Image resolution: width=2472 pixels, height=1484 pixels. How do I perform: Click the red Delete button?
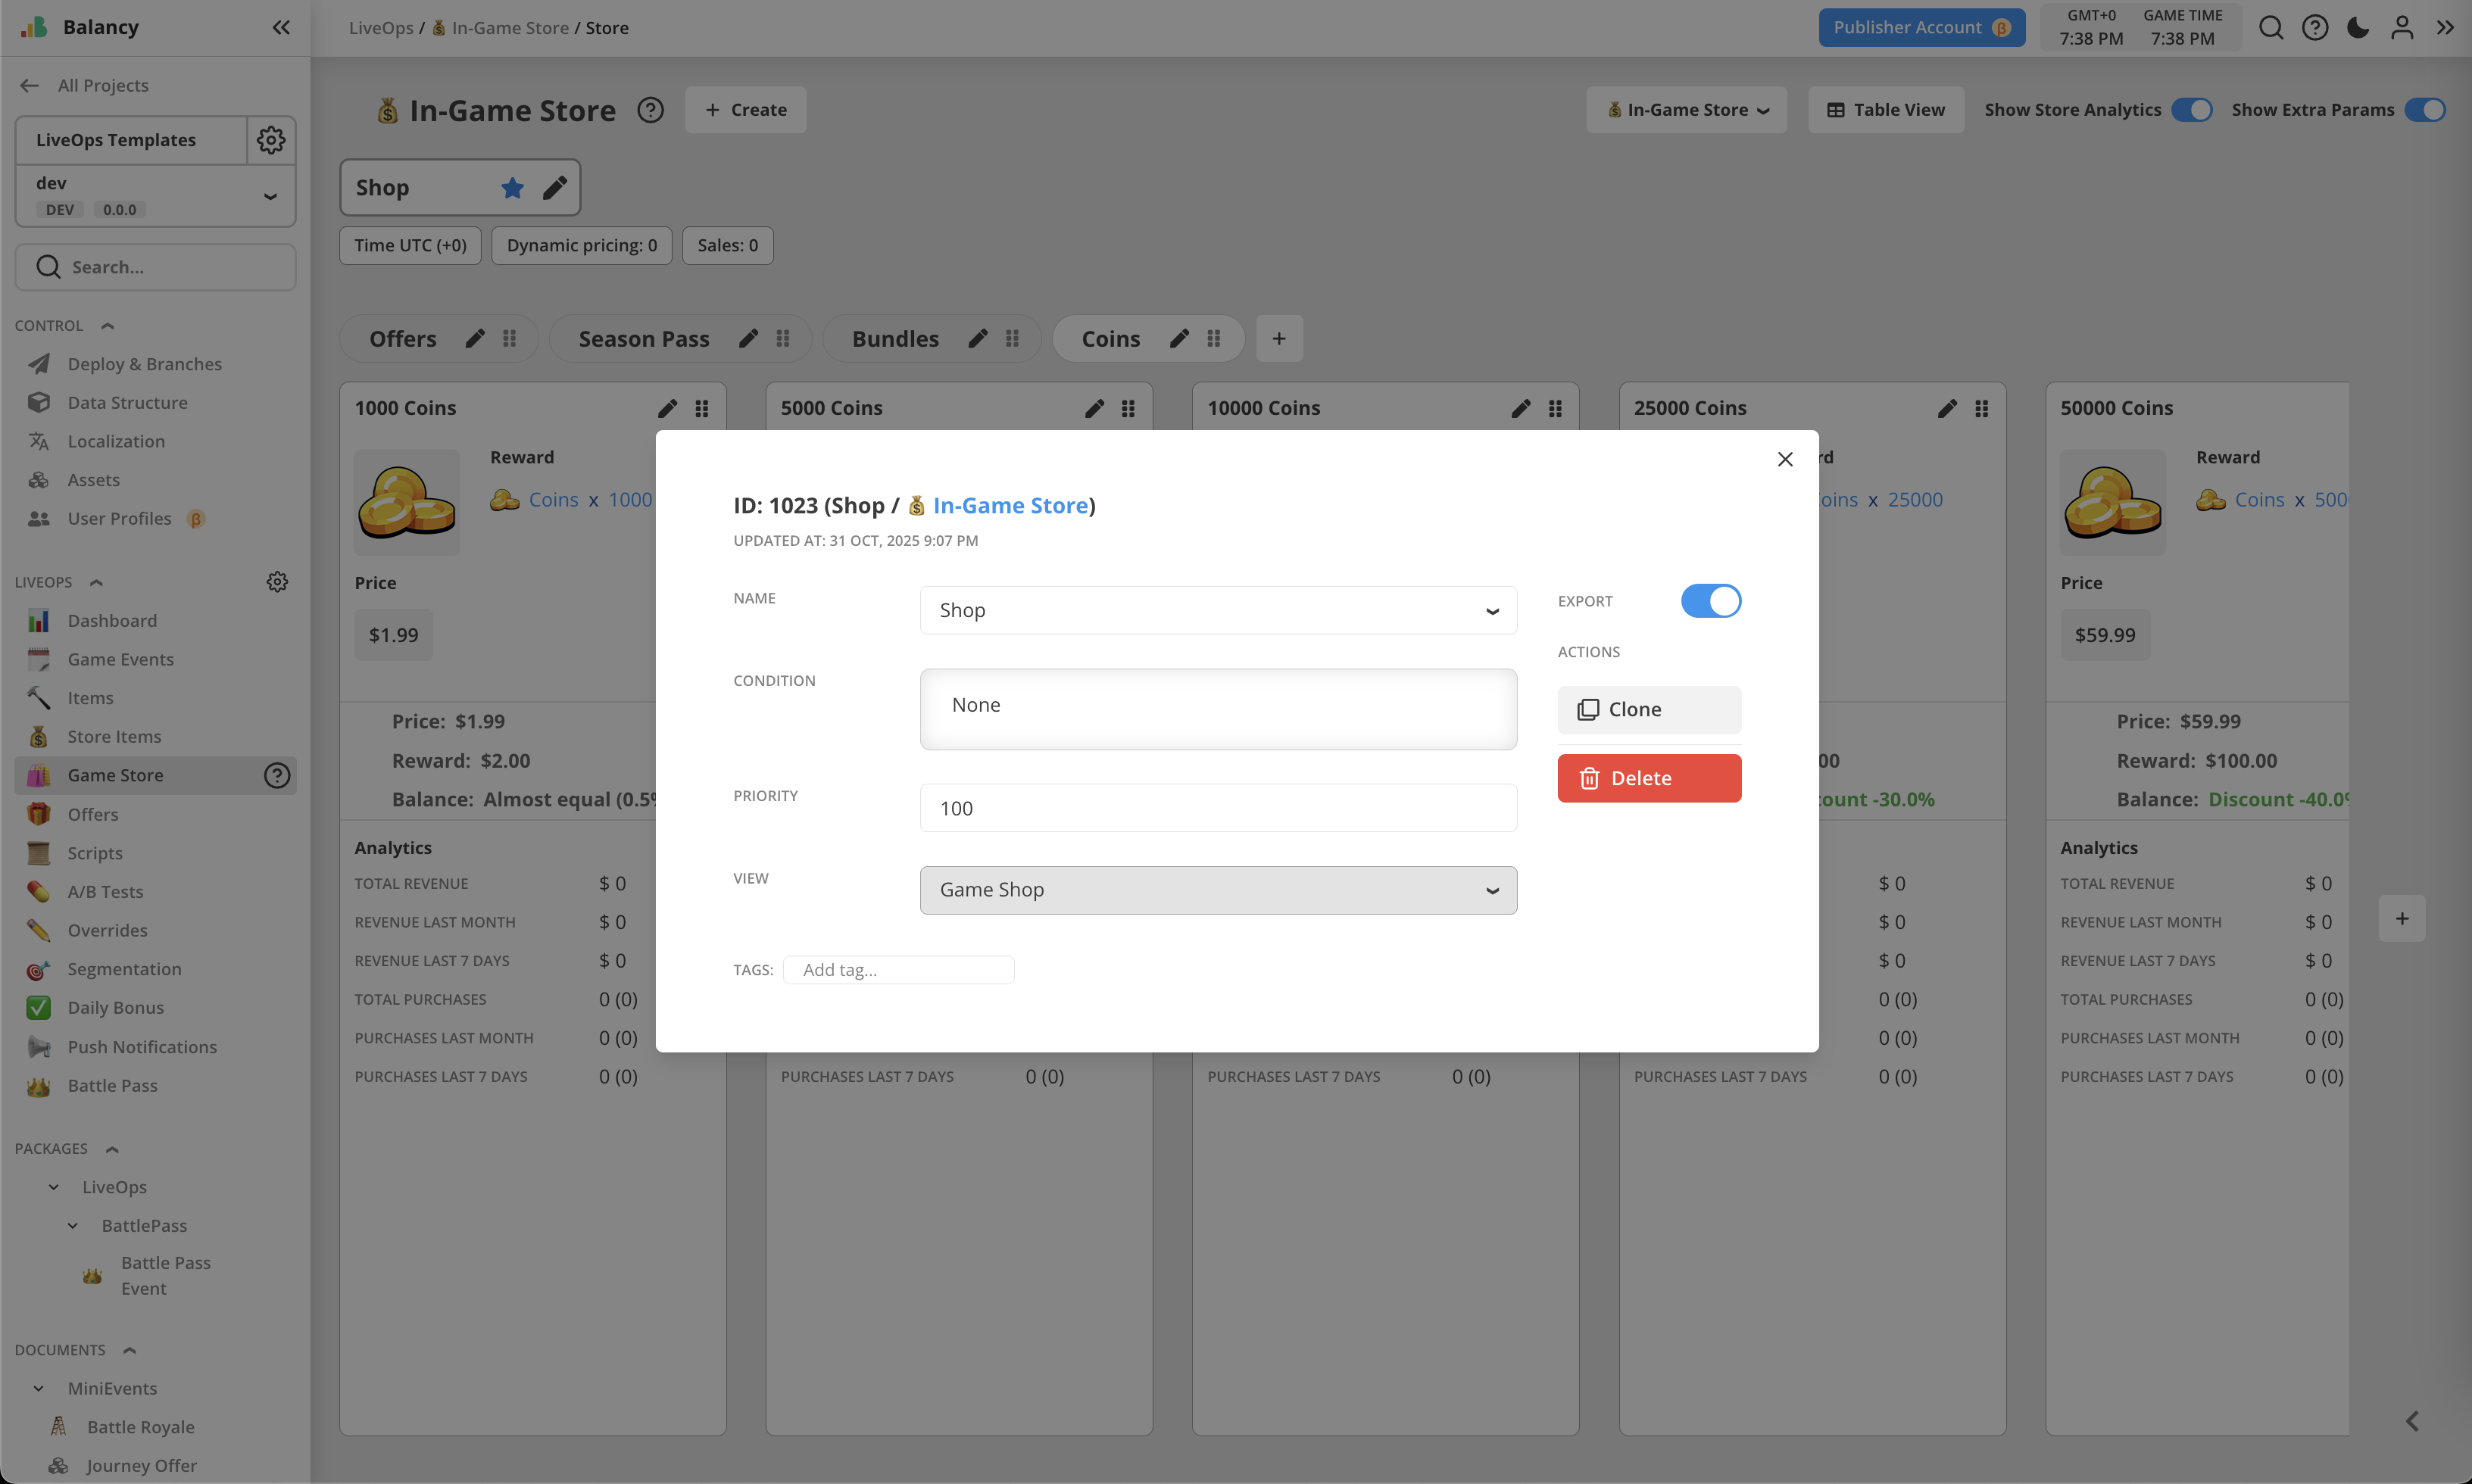pos(1649,778)
